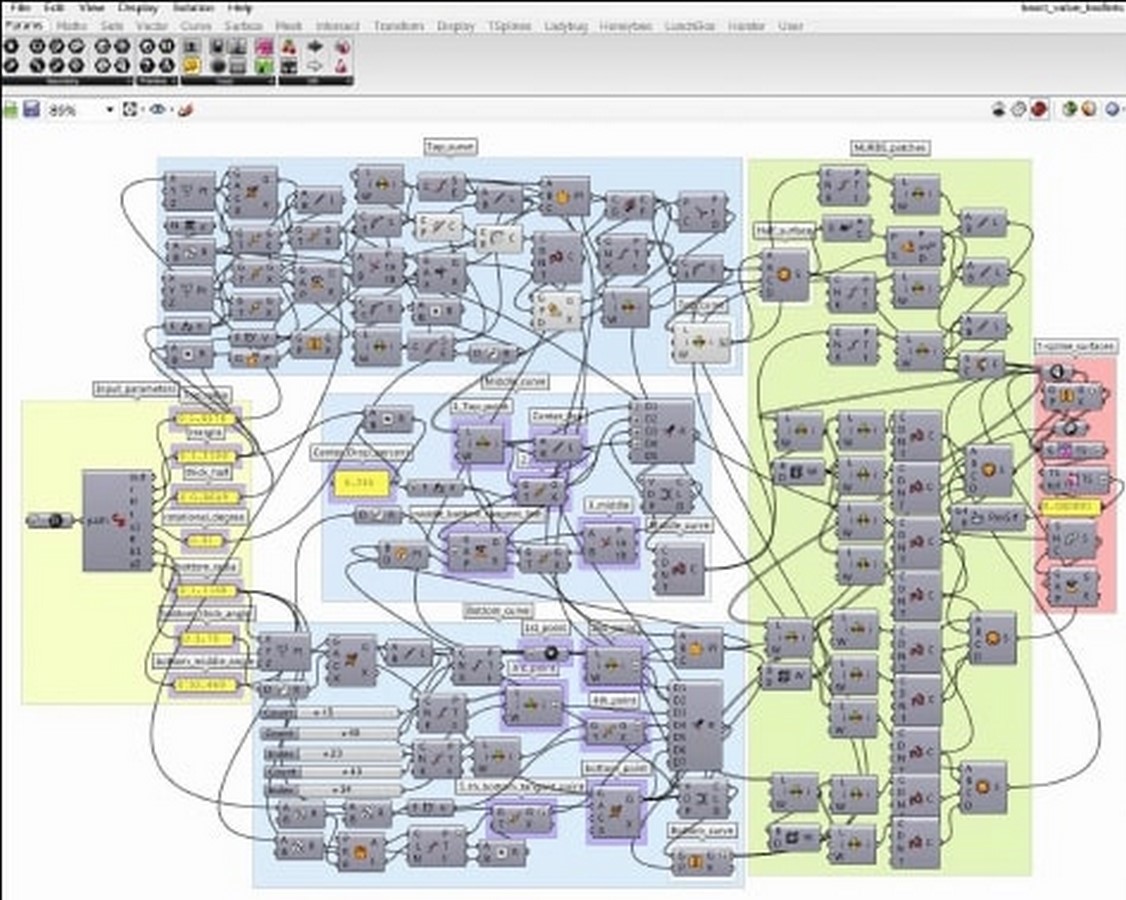Pick the red cherries icon in Util group
Image resolution: width=1126 pixels, height=900 pixels.
pyautogui.click(x=289, y=47)
